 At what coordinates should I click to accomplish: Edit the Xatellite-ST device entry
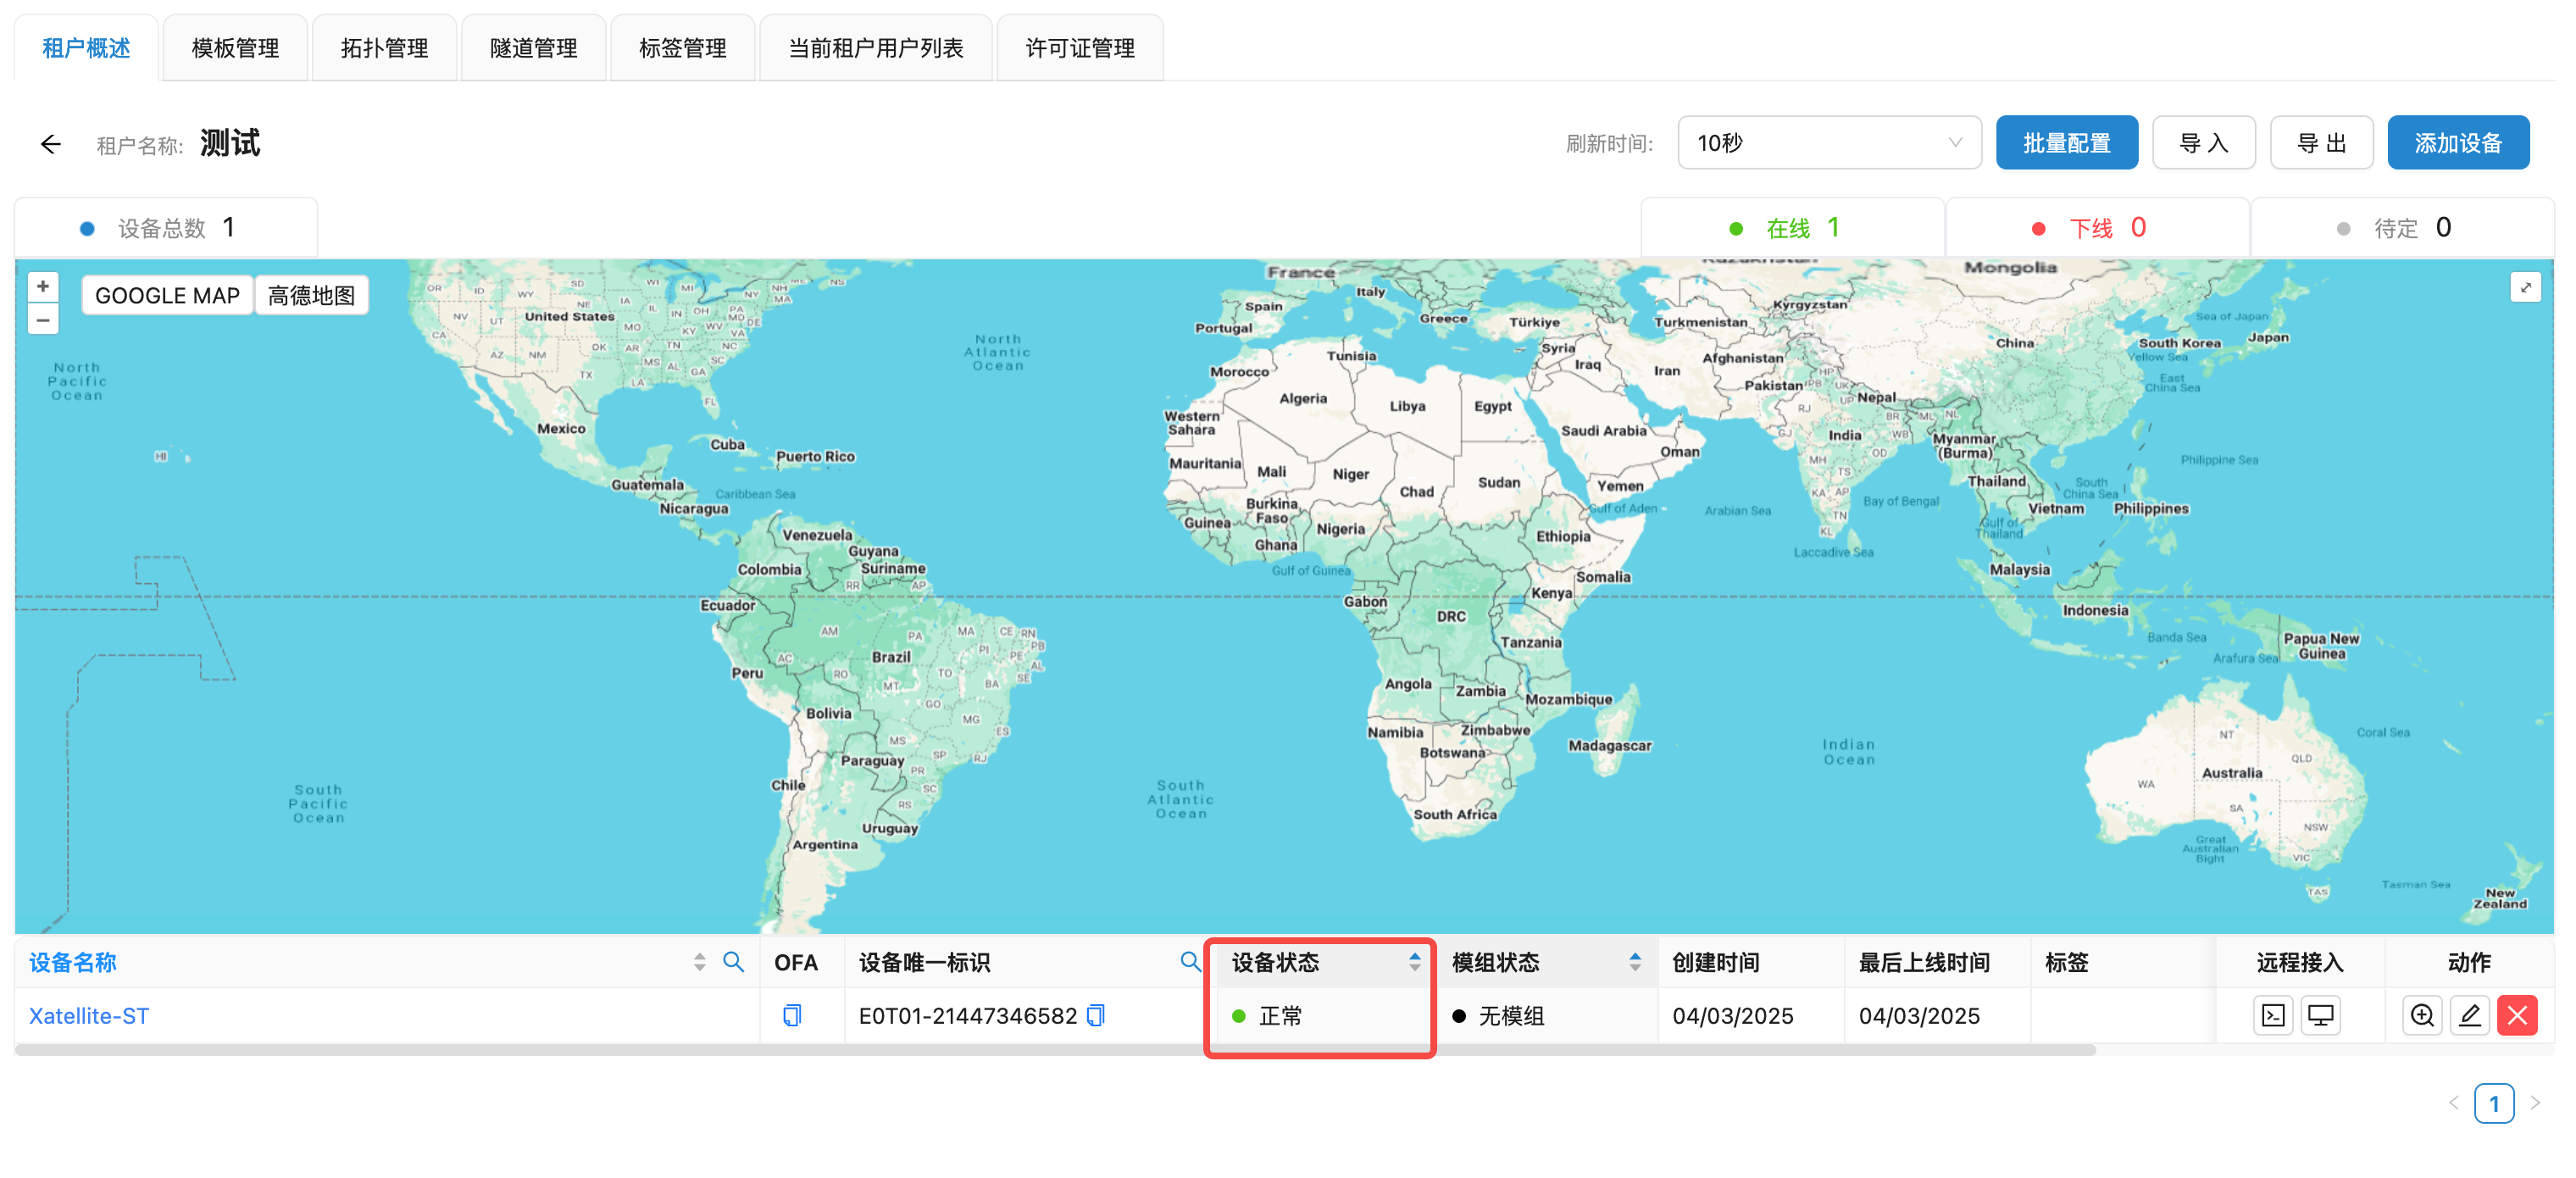(x=2469, y=1016)
